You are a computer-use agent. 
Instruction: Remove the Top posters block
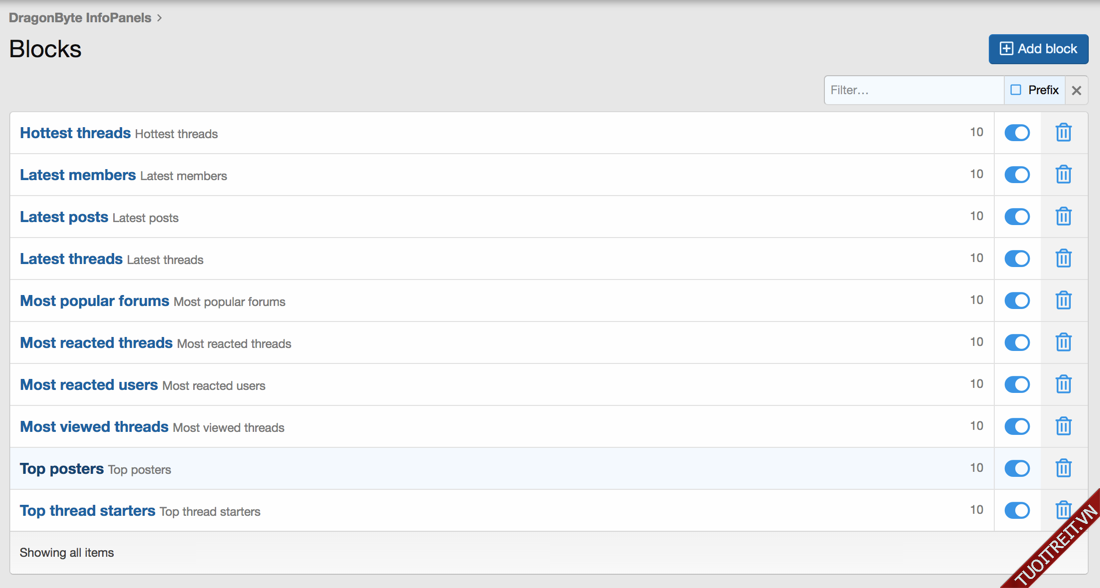pyautogui.click(x=1063, y=469)
